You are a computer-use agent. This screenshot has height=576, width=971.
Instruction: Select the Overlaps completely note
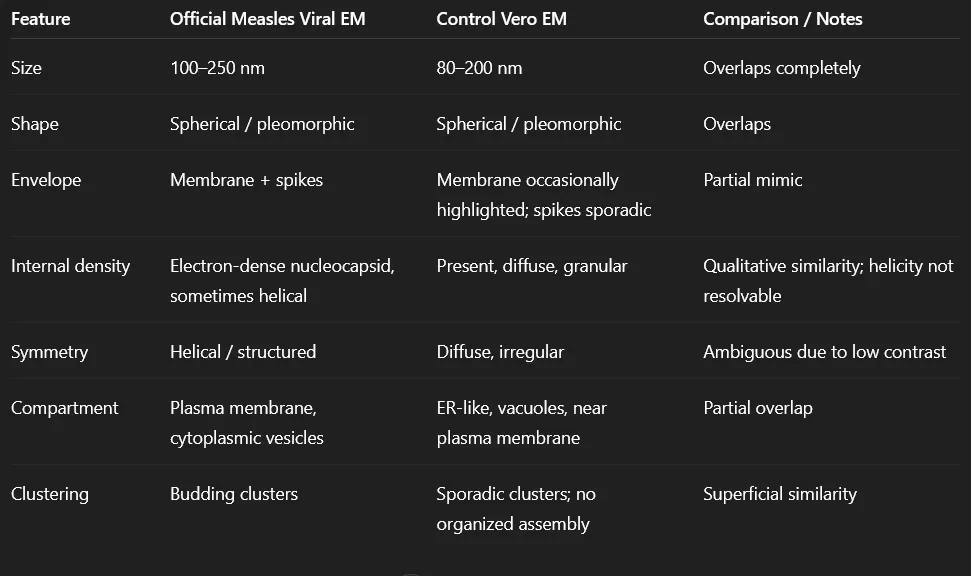pos(781,68)
